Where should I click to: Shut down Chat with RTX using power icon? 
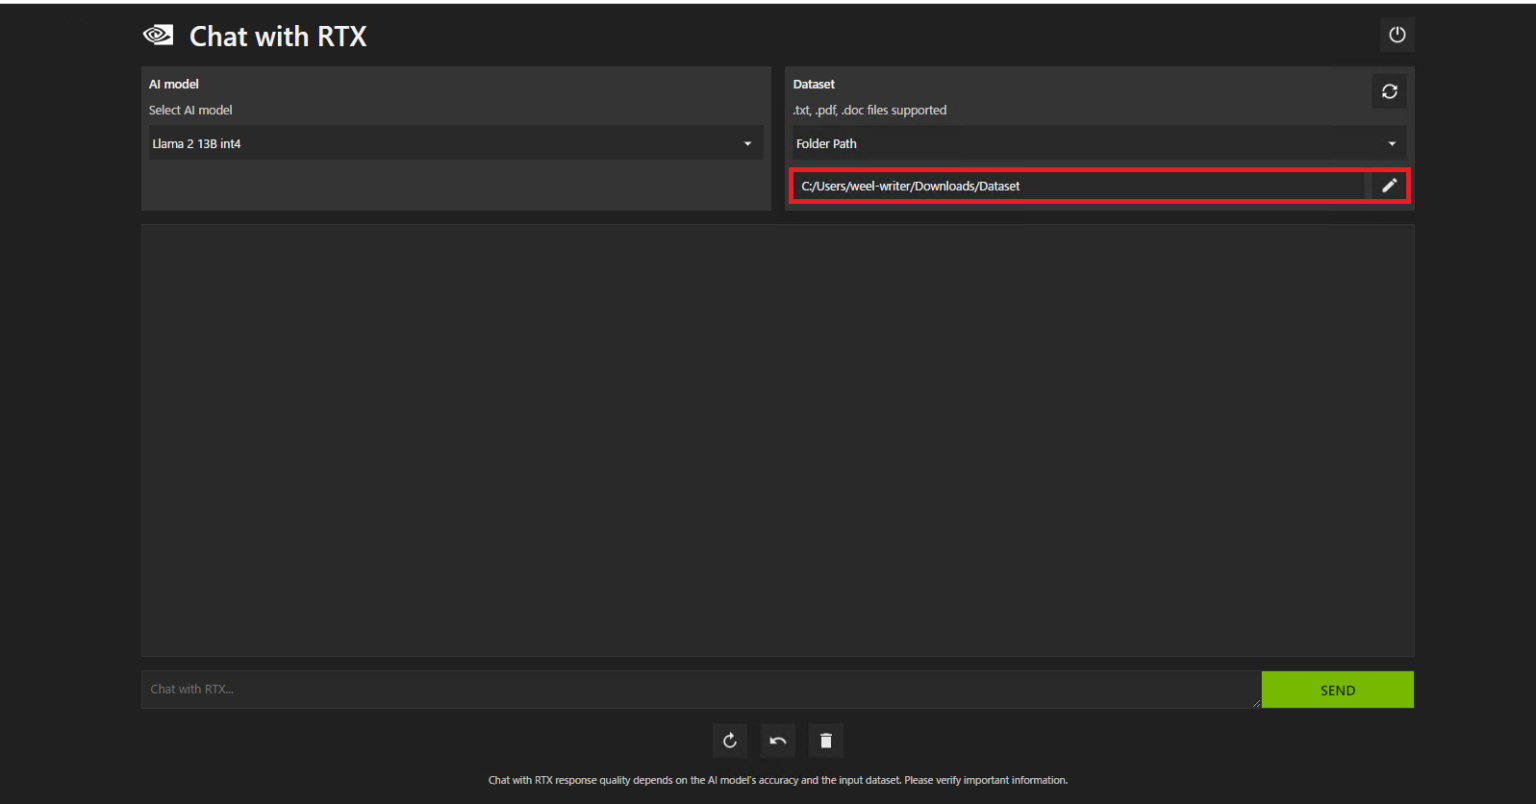pos(1396,34)
